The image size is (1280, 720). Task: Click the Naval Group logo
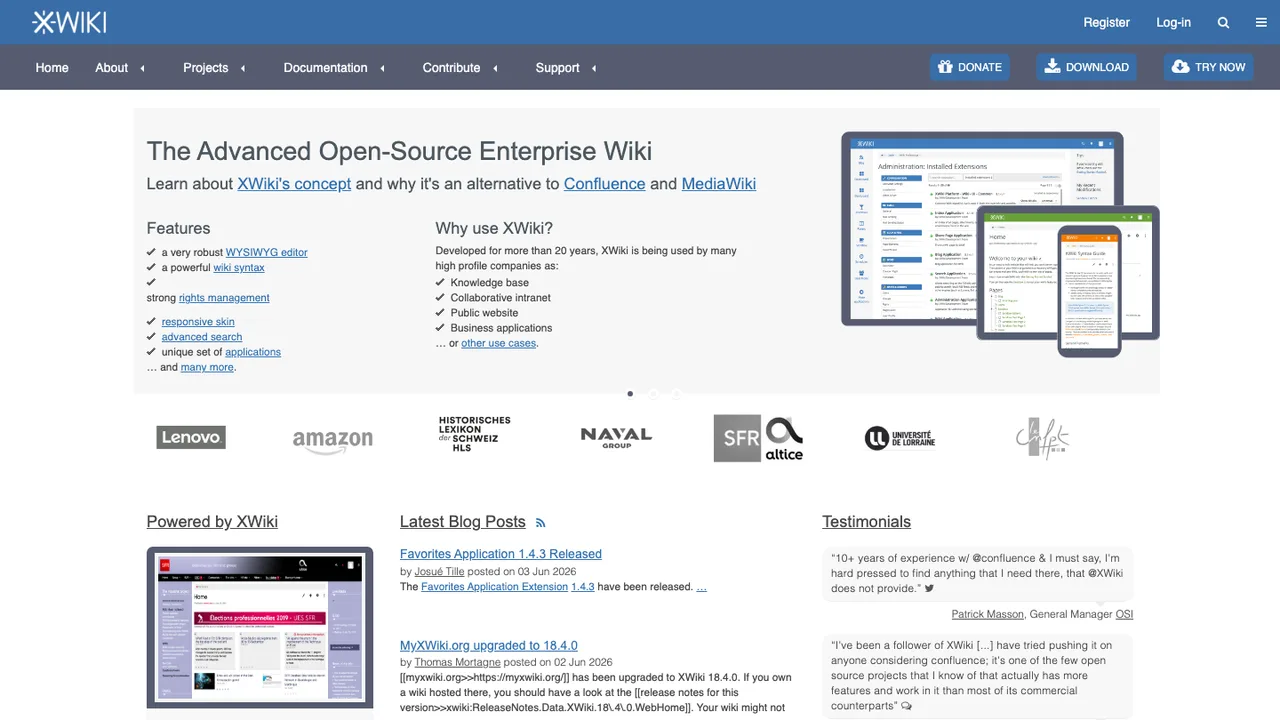(x=616, y=437)
